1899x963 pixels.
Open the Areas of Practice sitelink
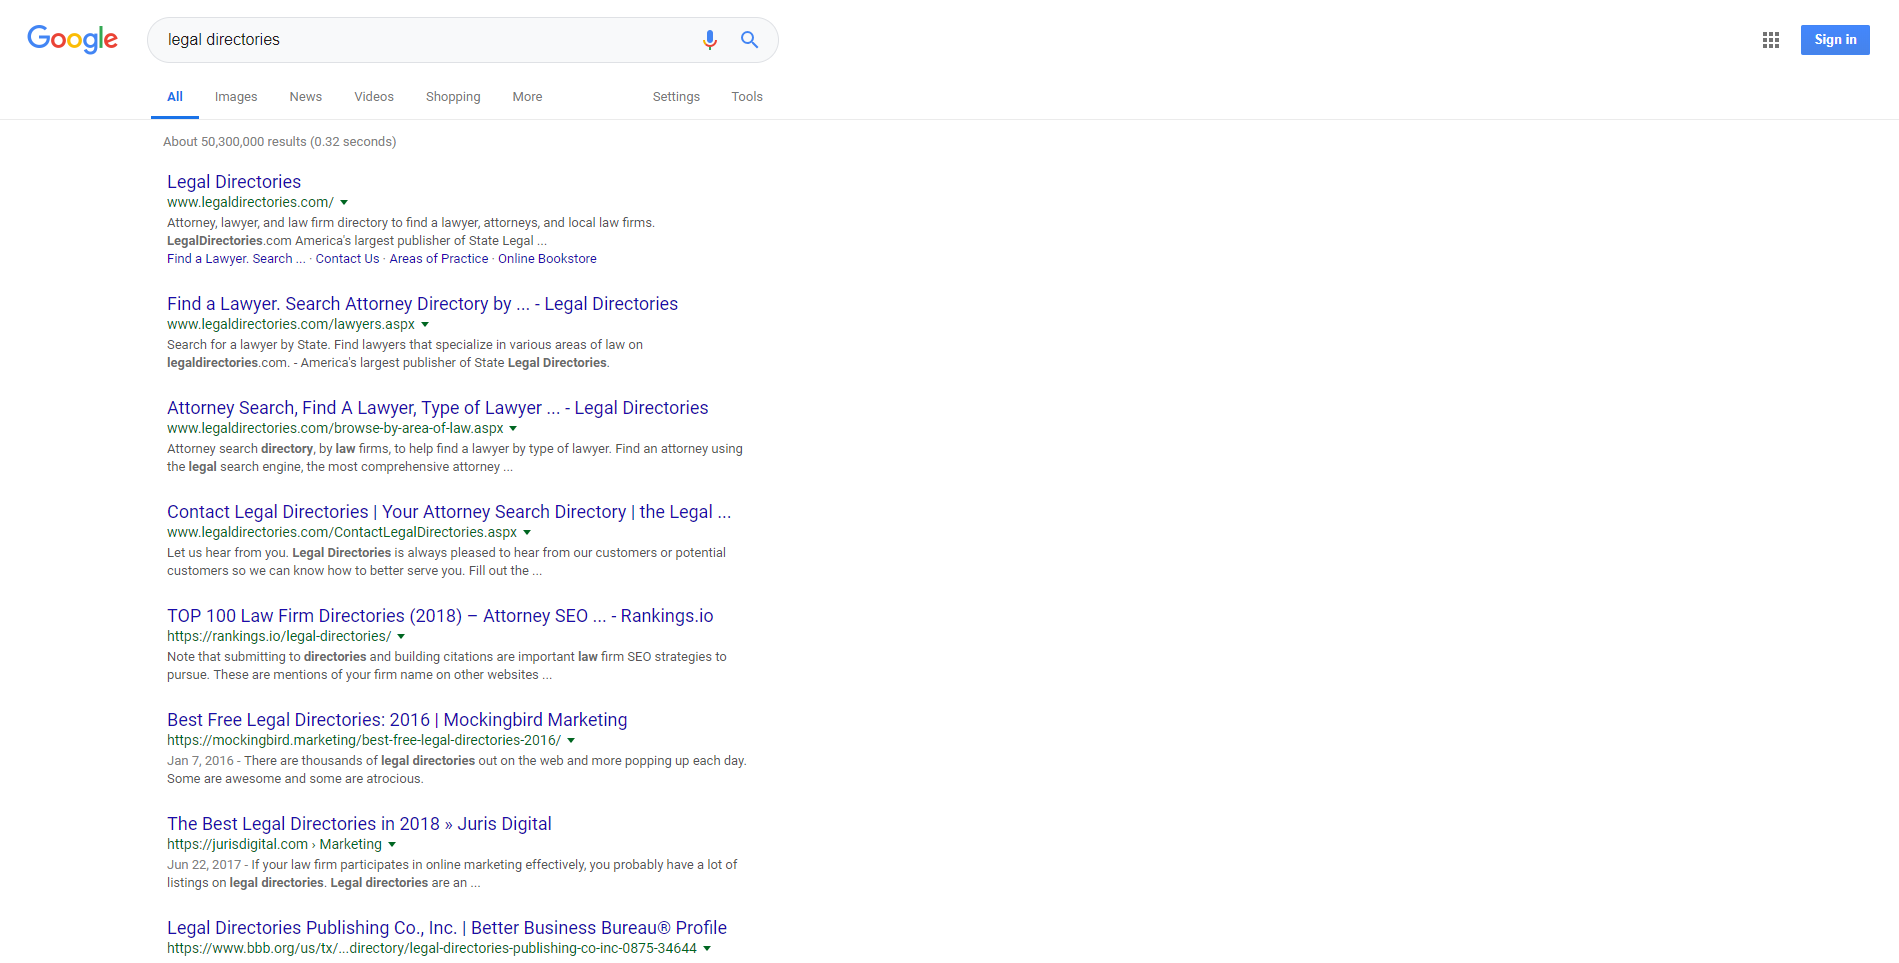coord(439,259)
